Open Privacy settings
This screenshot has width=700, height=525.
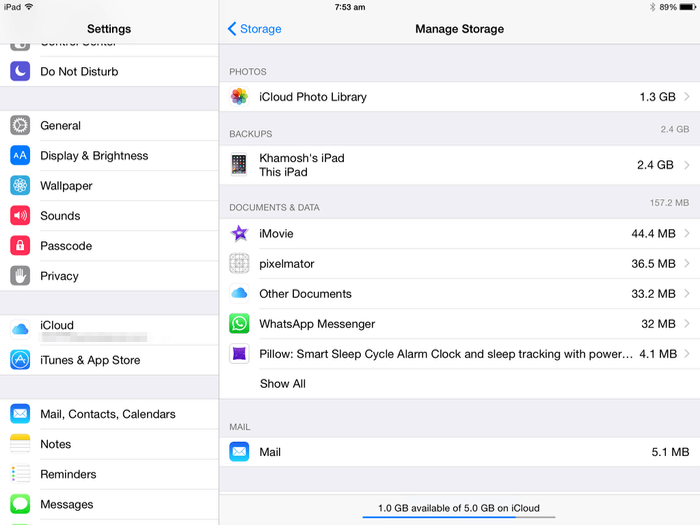[x=109, y=275]
